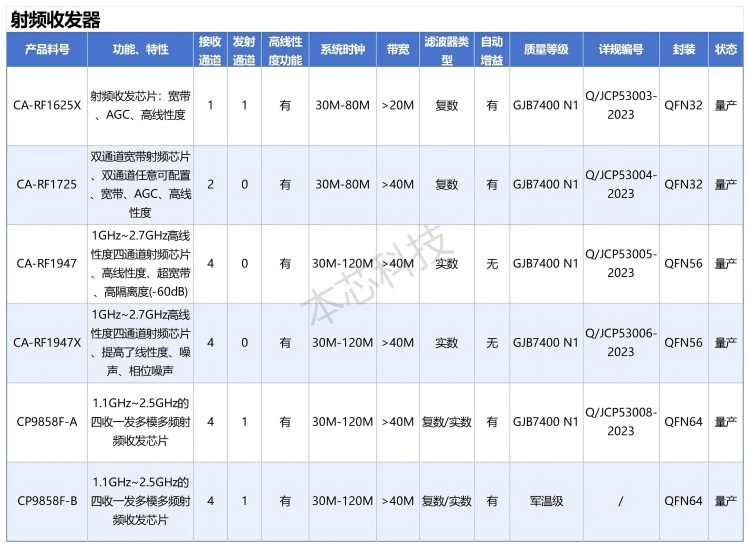Select spec number Q/JCP53005-2023

(620, 263)
